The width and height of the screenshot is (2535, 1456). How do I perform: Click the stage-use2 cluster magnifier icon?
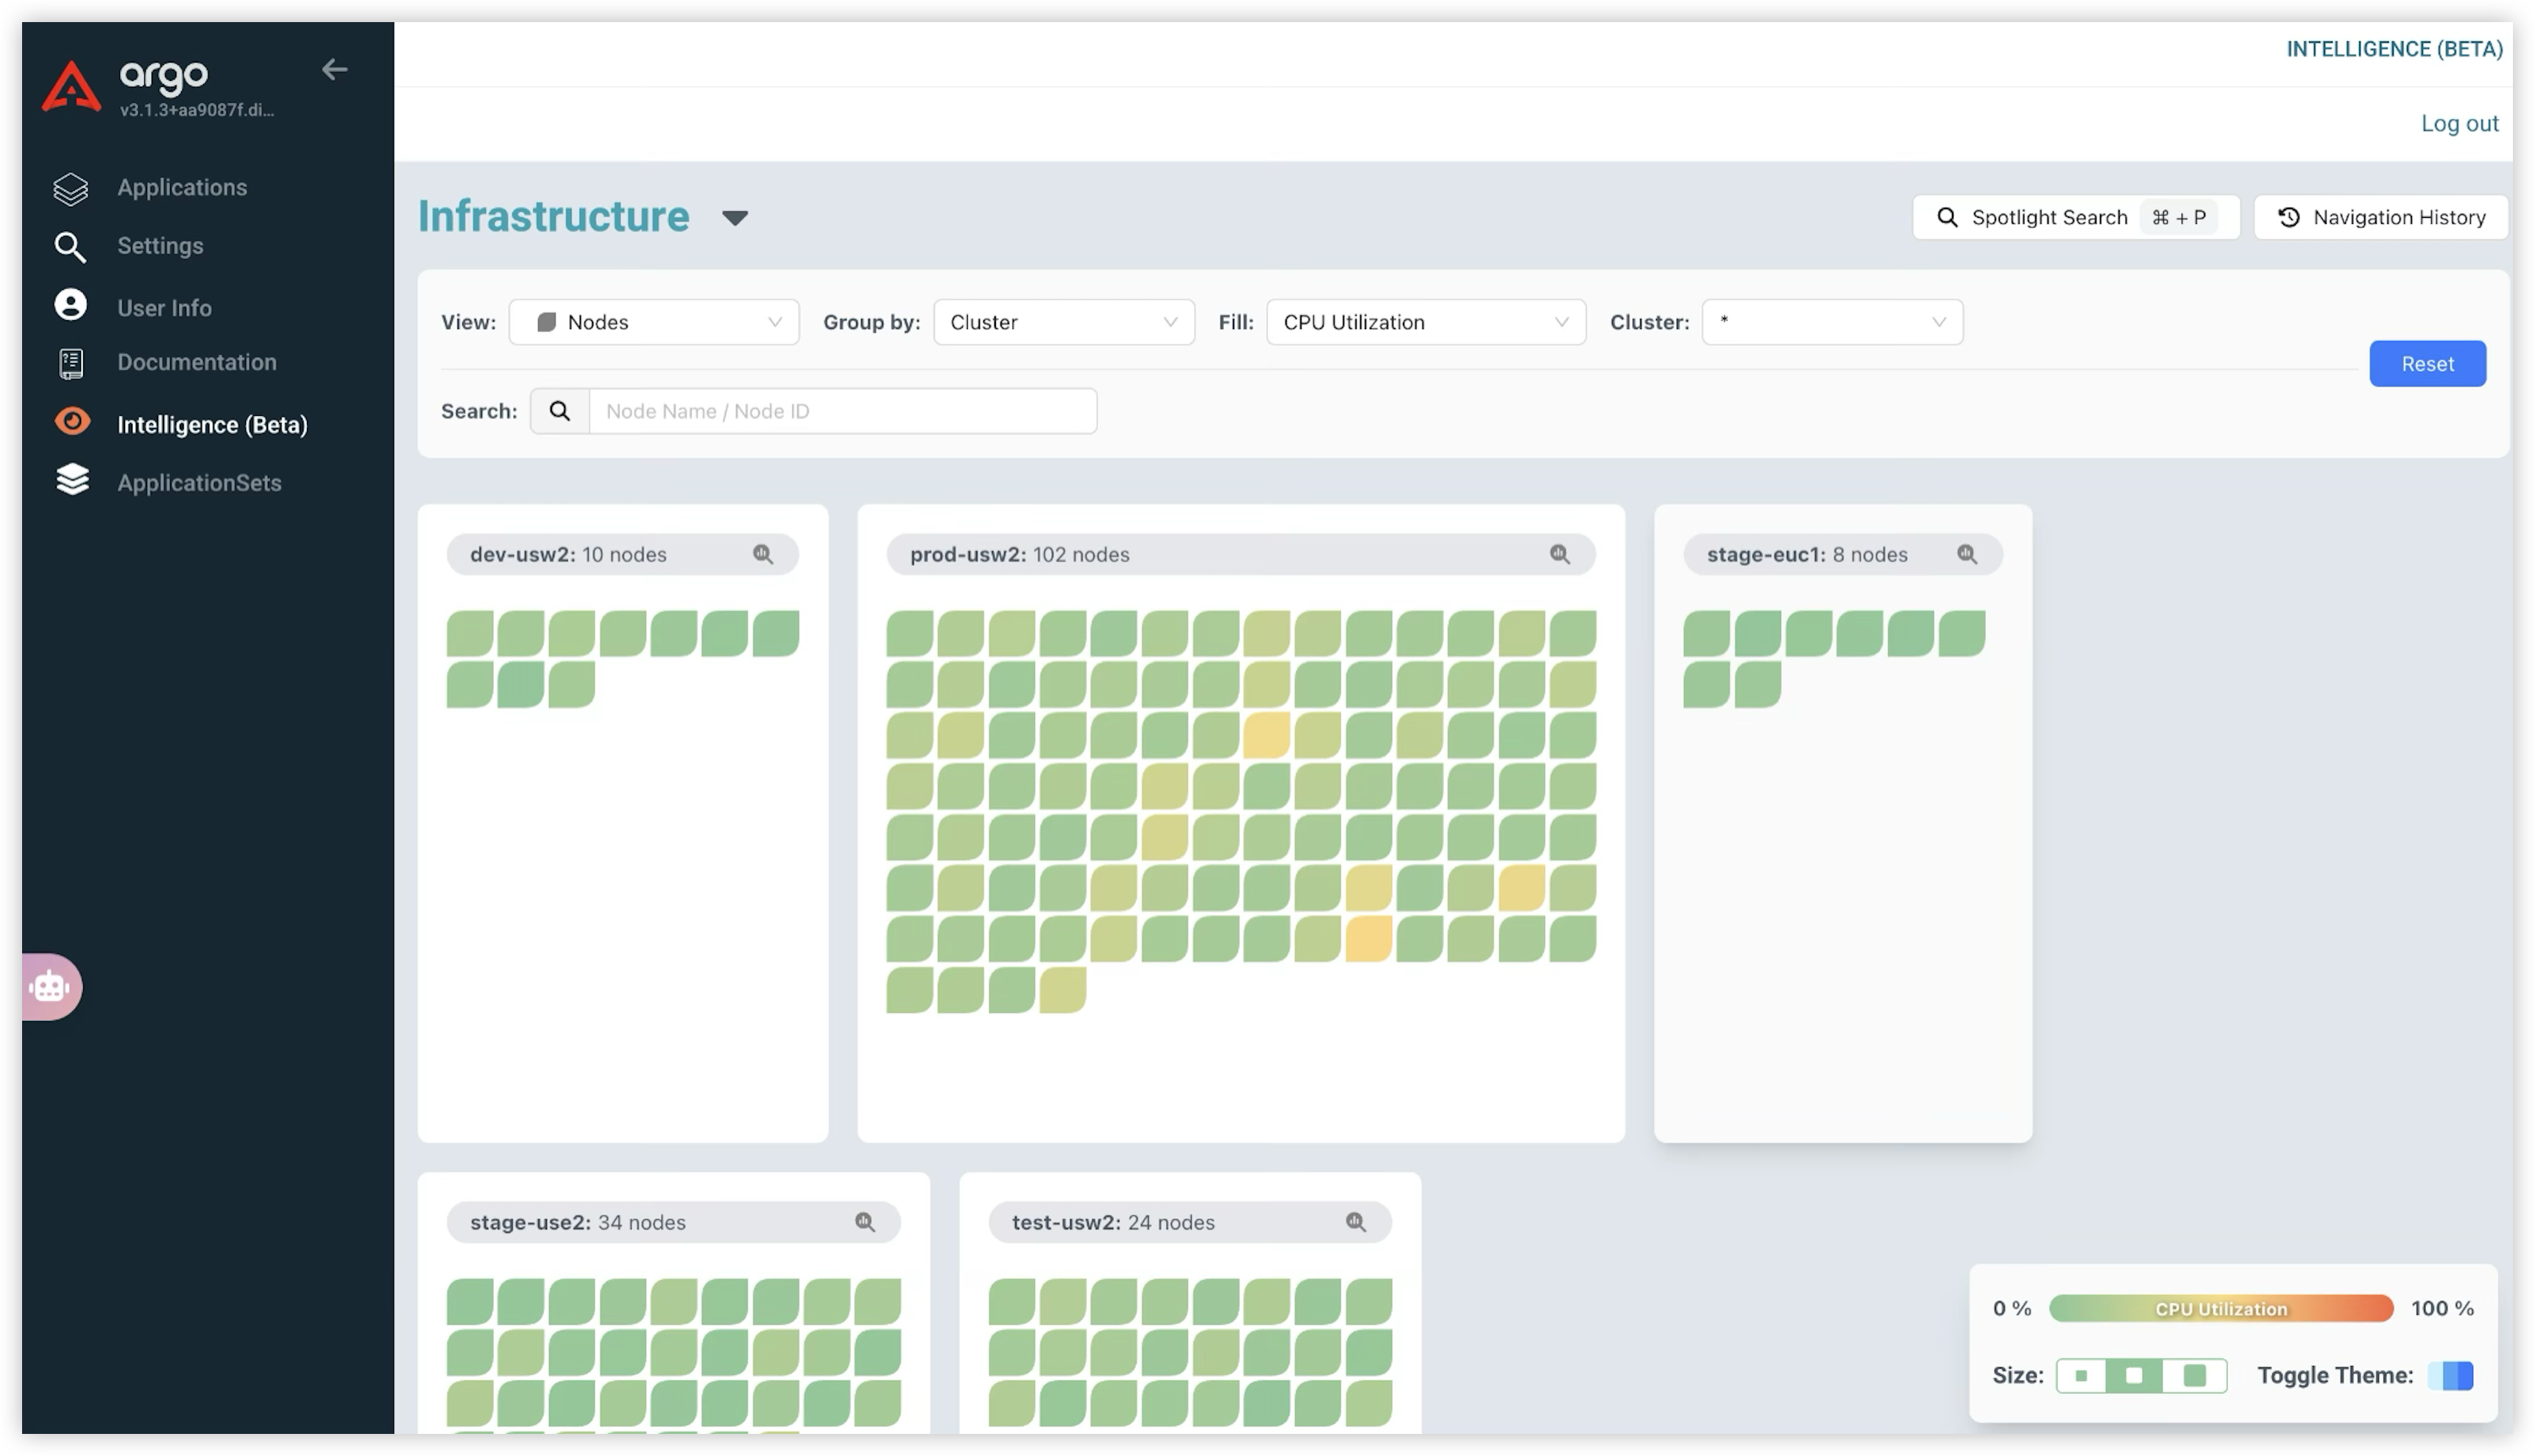(865, 1222)
